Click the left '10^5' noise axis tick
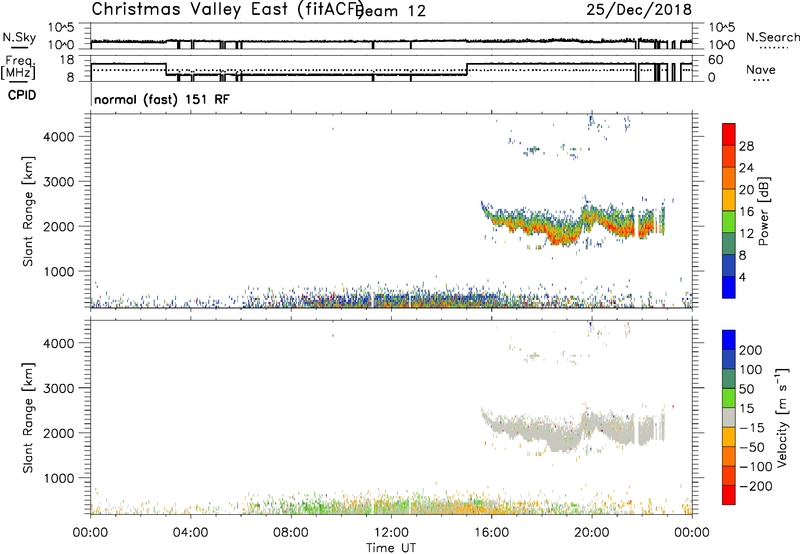 [61, 27]
